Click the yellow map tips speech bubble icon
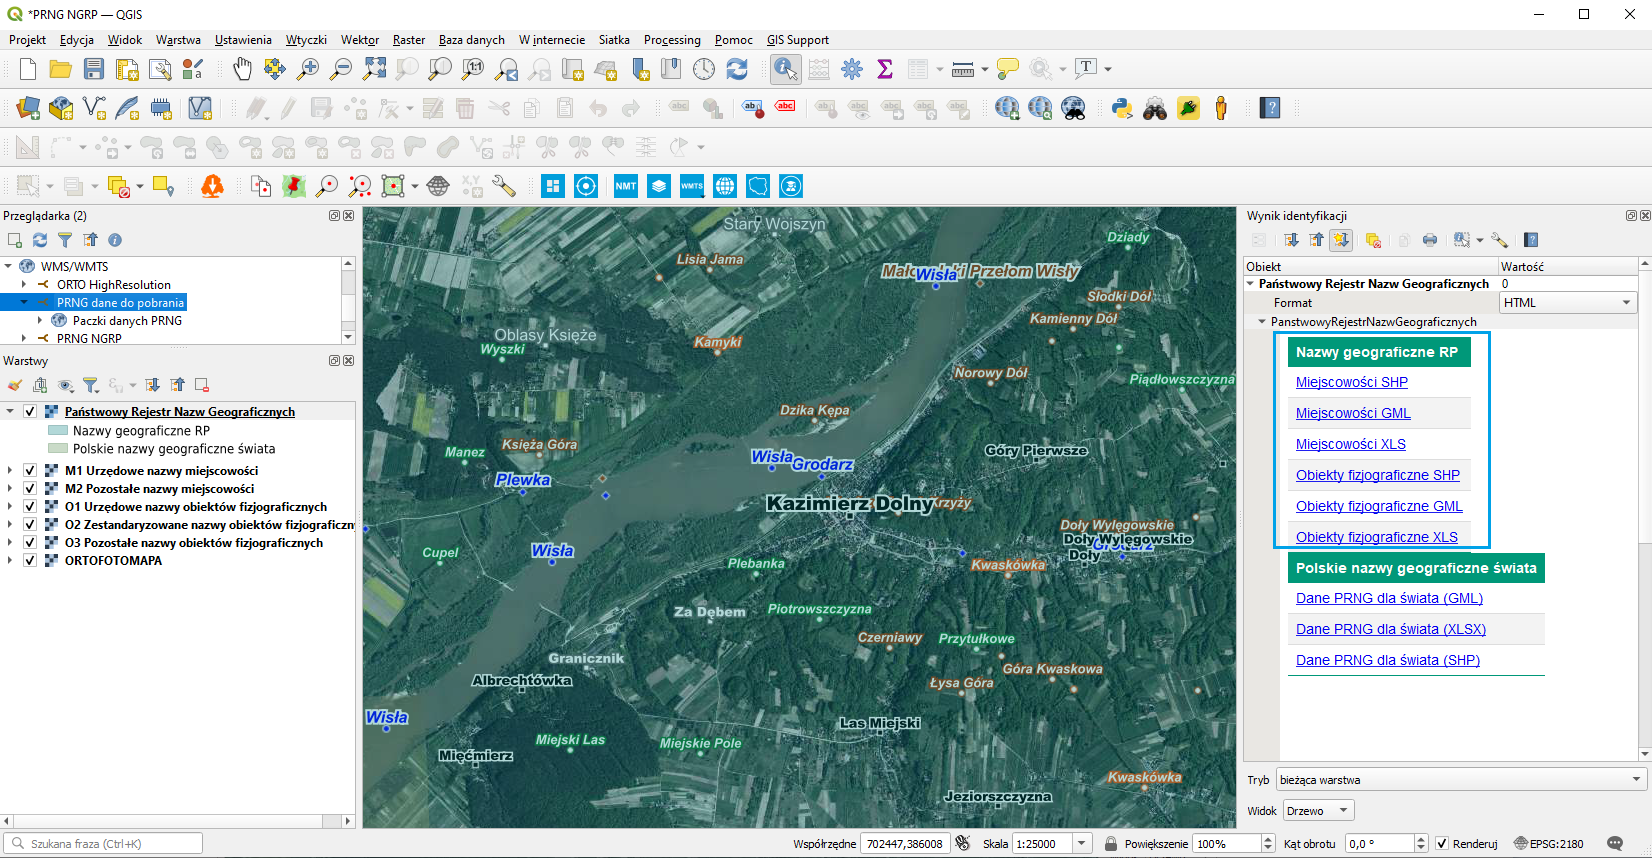 (1008, 69)
